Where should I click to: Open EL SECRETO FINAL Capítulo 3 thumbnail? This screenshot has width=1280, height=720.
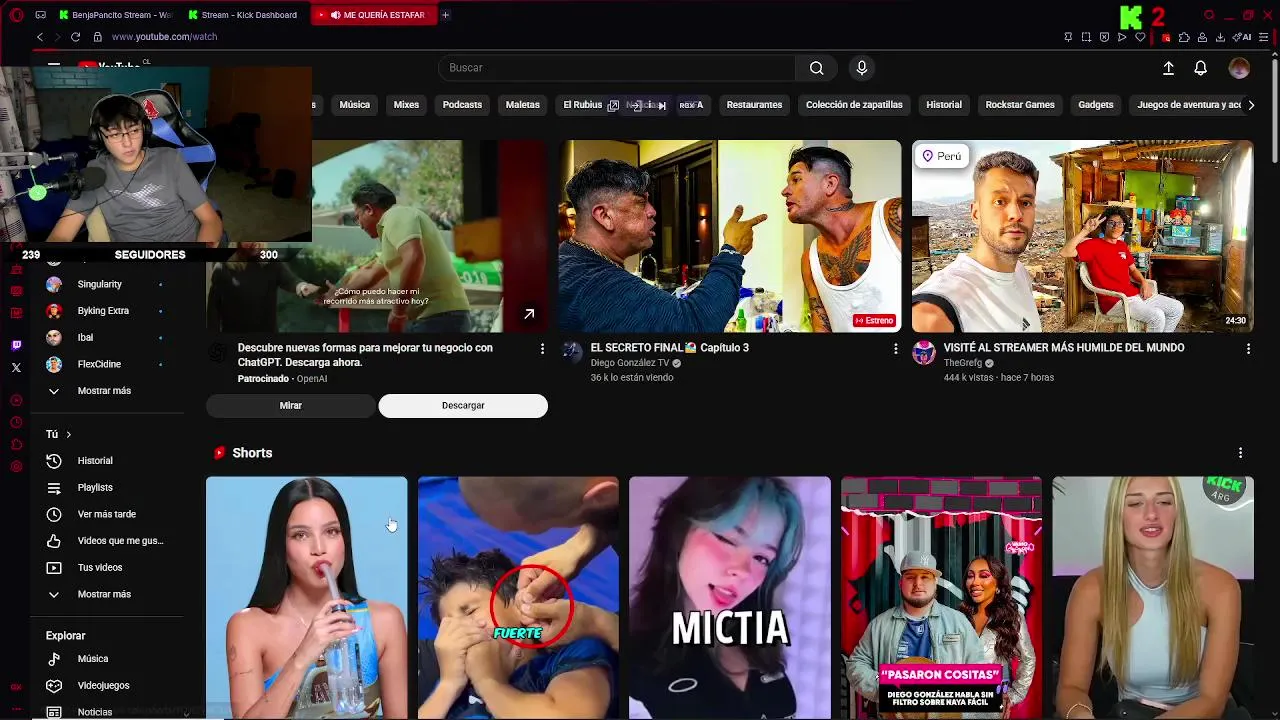click(730, 236)
